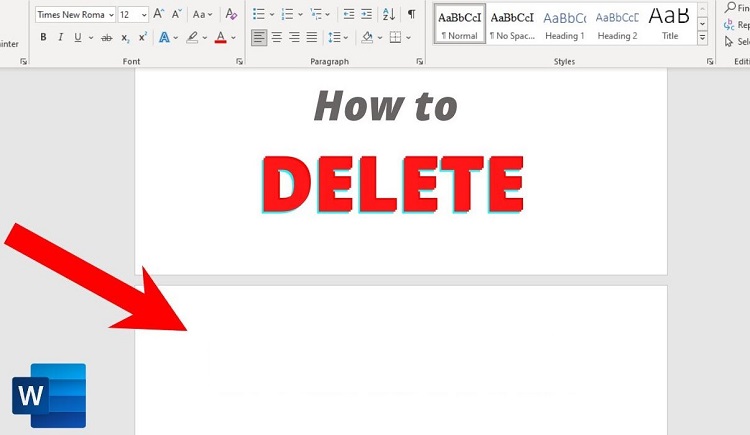Screen dimensions: 750x435
Task: Open the Underline style dropdown arrow
Action: pyautogui.click(x=91, y=37)
